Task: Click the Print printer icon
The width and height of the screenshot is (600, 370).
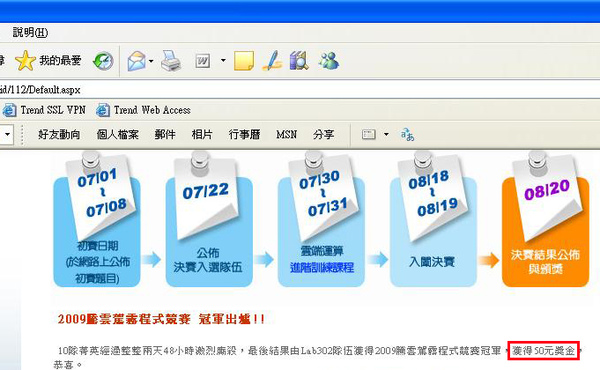Action: pyautogui.click(x=171, y=61)
